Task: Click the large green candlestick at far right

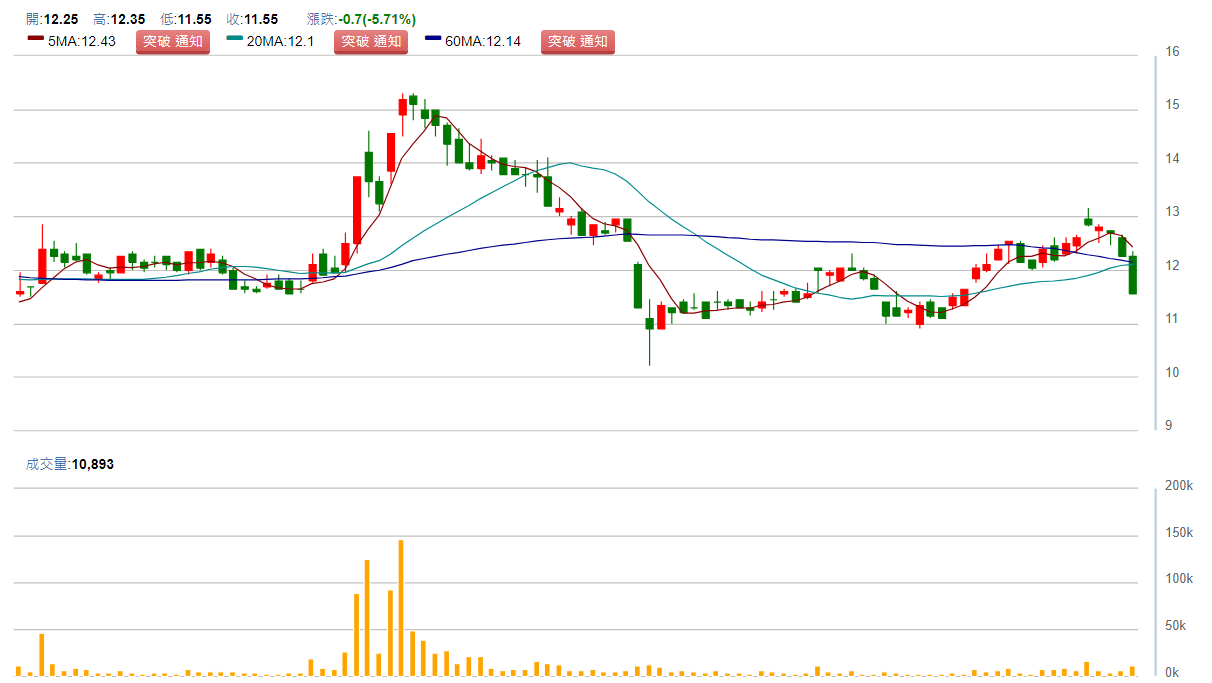Action: (1133, 275)
